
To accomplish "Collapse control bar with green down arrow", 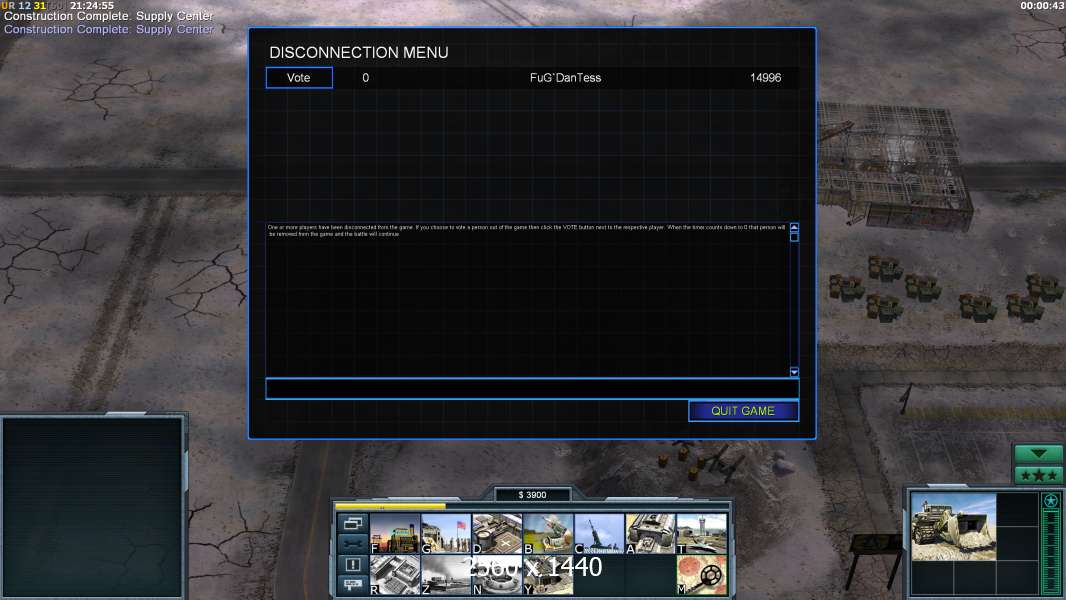I will 1038,453.
